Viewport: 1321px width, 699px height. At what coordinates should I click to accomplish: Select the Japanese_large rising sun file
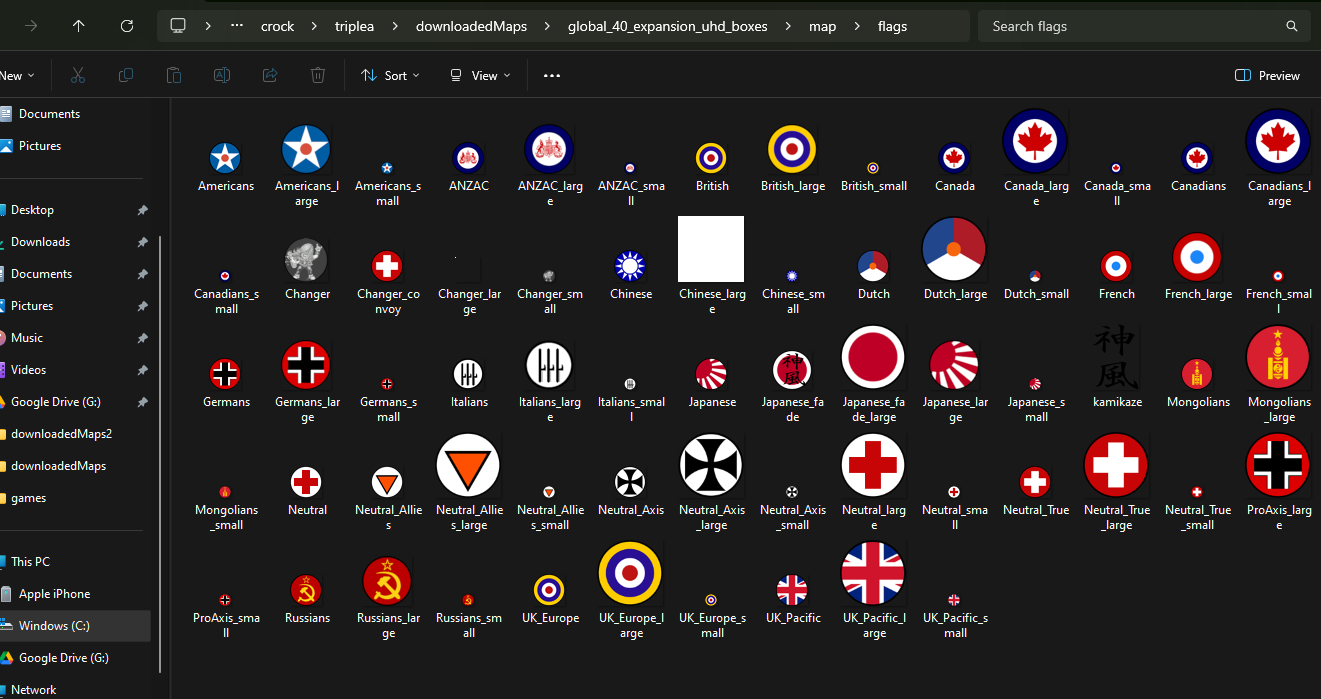[954, 365]
